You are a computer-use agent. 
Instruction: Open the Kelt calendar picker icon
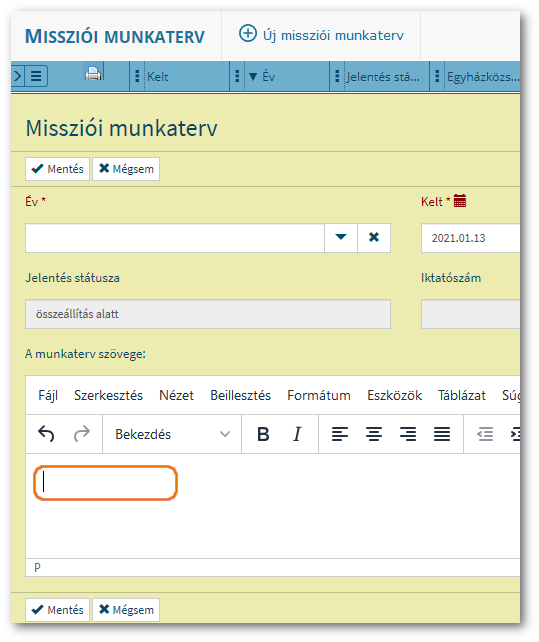click(x=460, y=201)
